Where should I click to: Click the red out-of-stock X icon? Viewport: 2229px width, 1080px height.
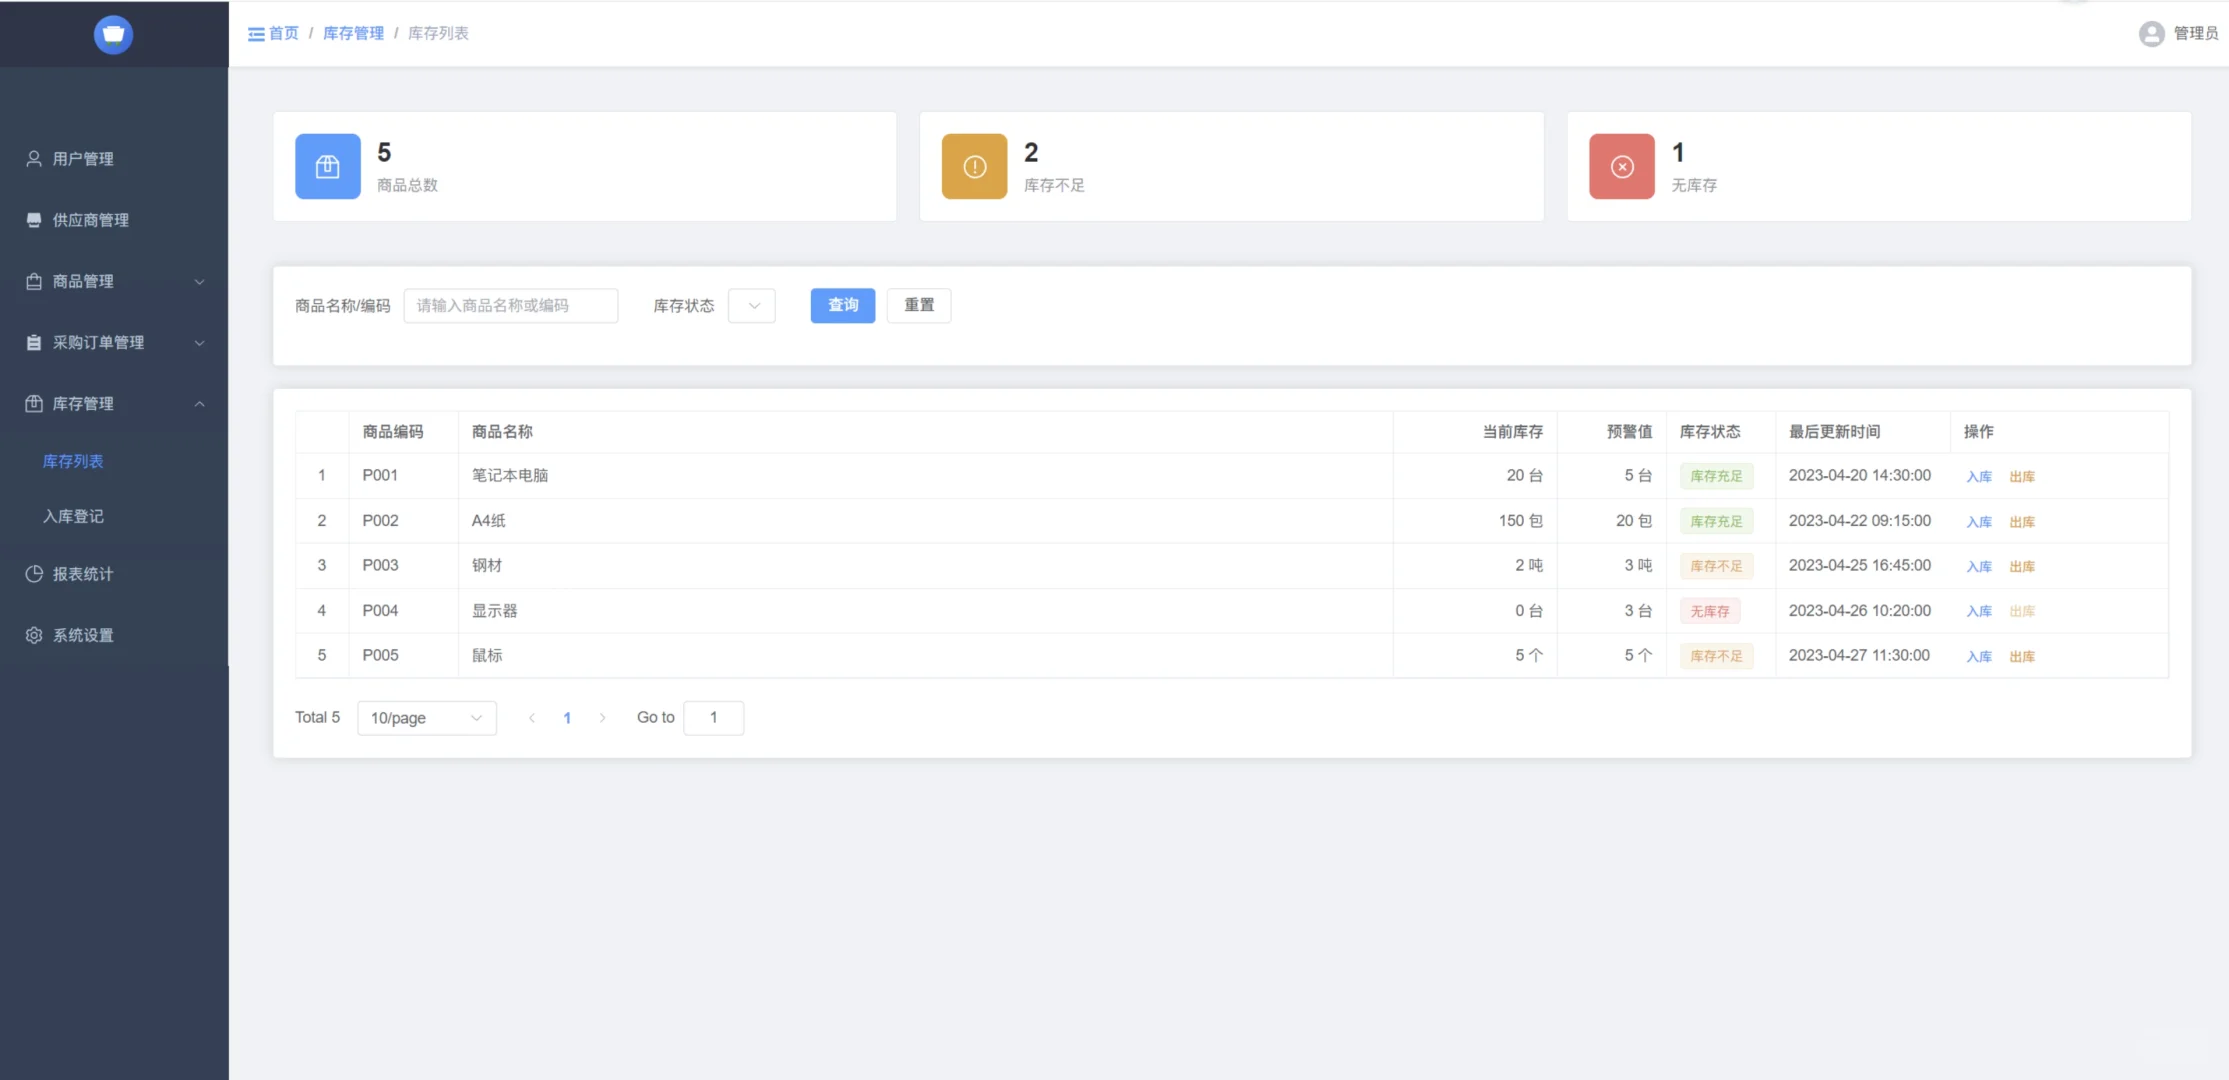[1621, 167]
